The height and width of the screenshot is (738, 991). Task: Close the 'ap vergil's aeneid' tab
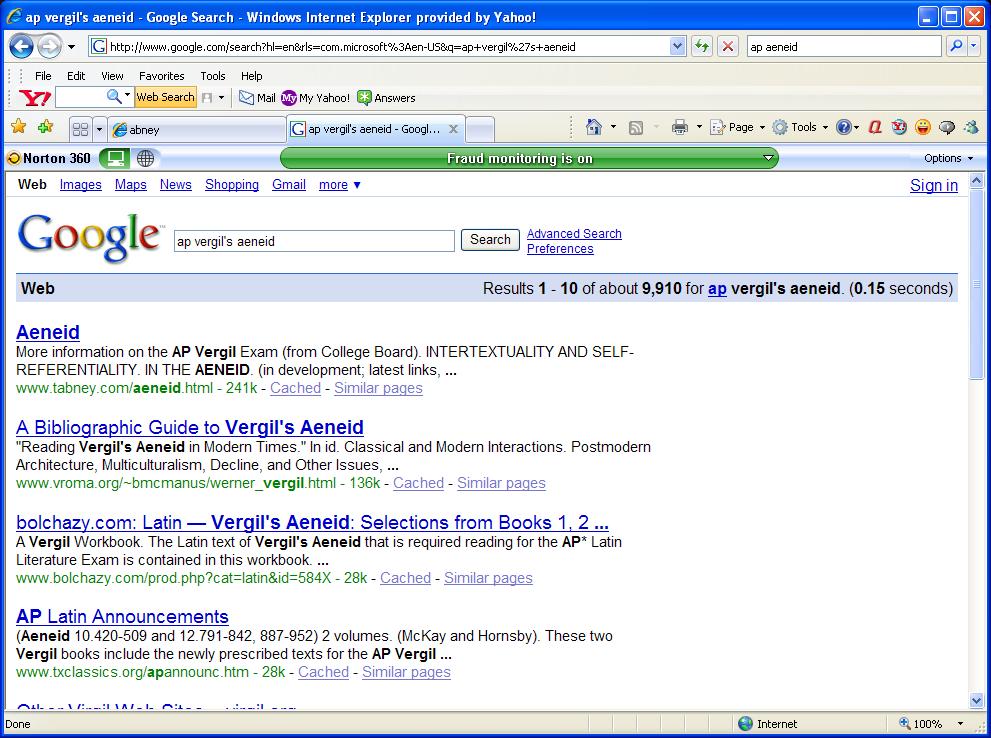coord(453,129)
